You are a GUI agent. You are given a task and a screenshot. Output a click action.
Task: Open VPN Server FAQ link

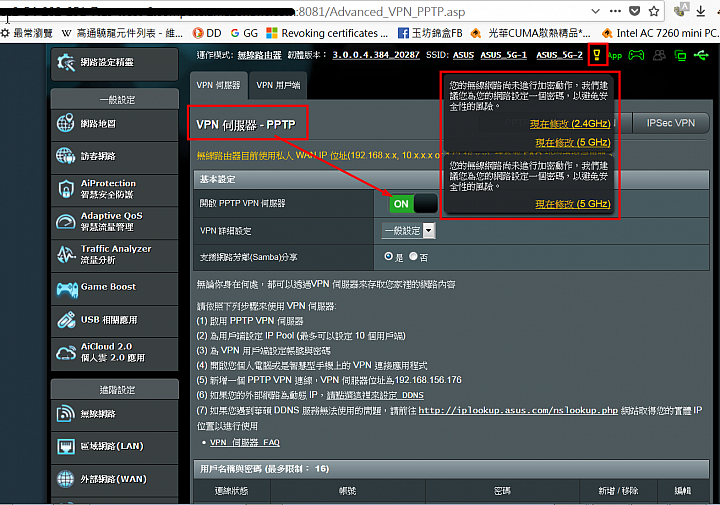tap(245, 442)
